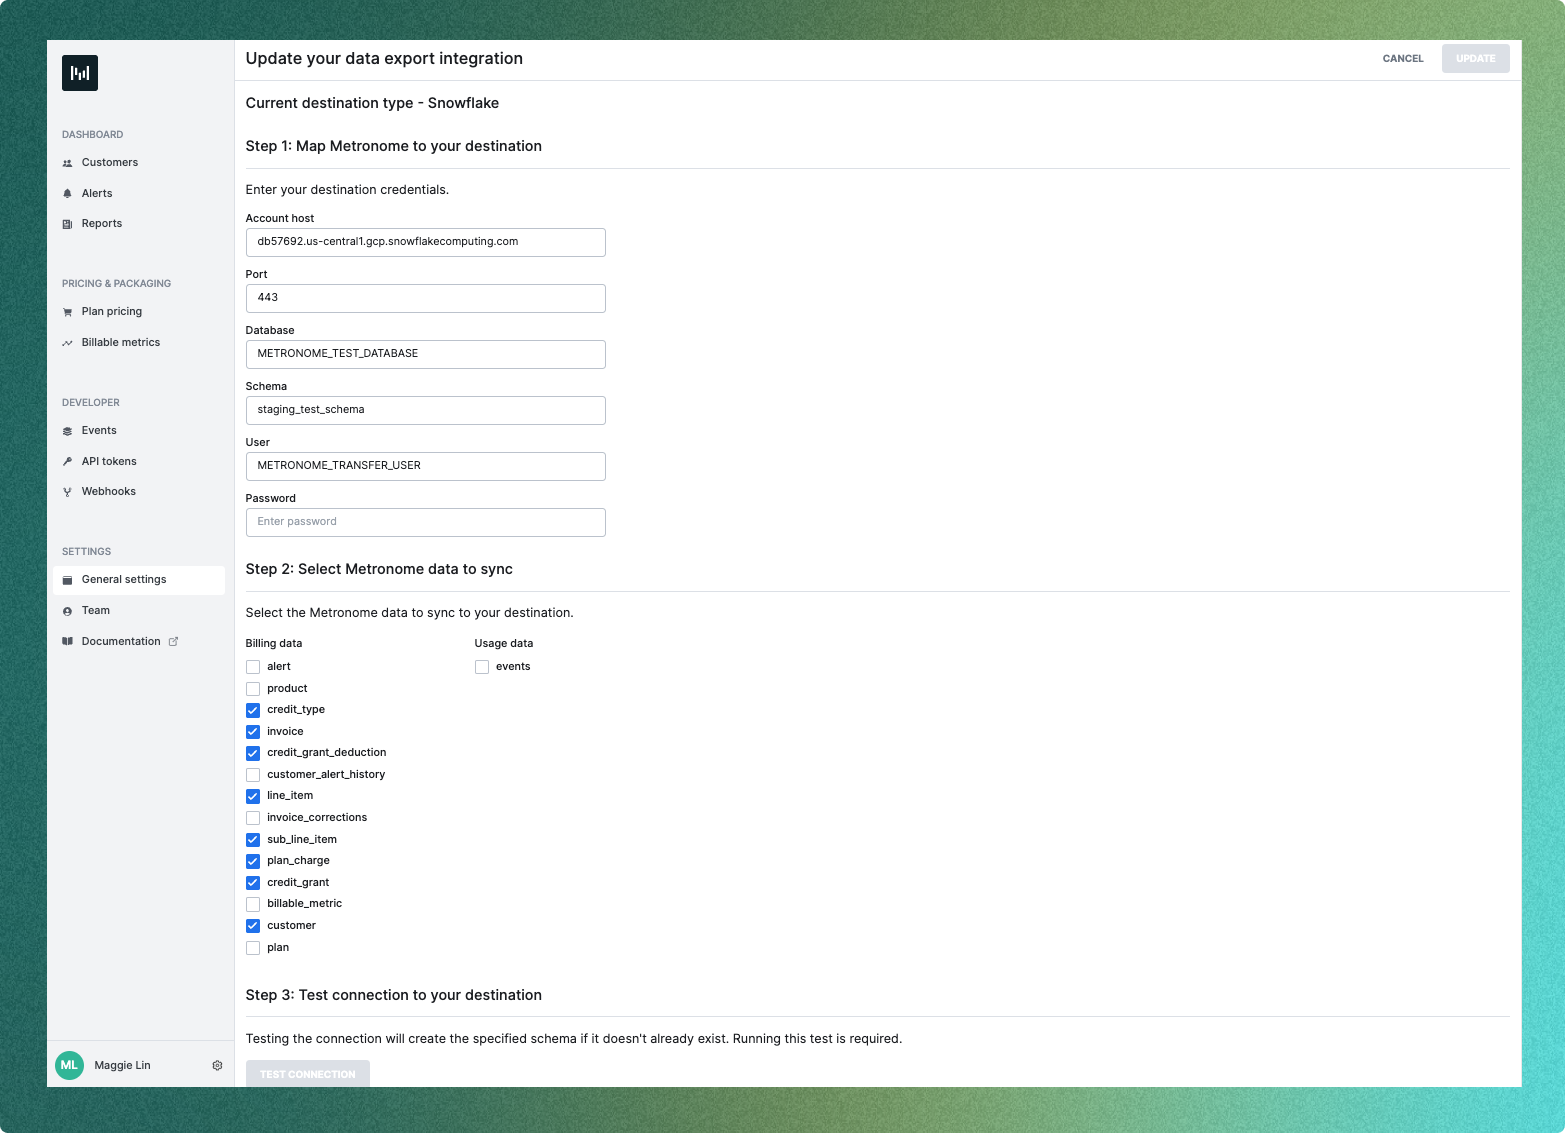Enable the events usage data checkbox
The height and width of the screenshot is (1133, 1565).
coord(482,667)
